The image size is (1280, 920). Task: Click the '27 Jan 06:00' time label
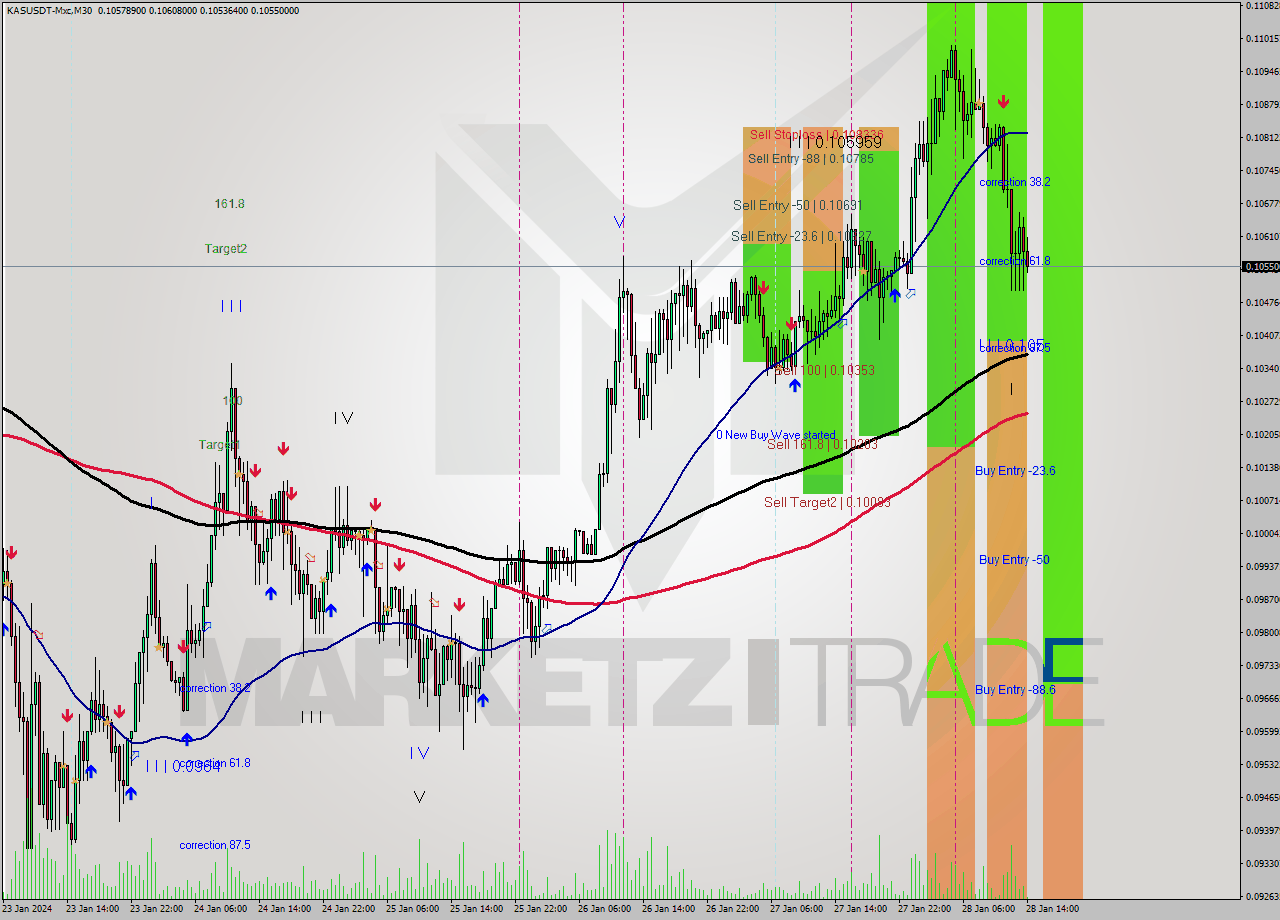click(x=797, y=910)
